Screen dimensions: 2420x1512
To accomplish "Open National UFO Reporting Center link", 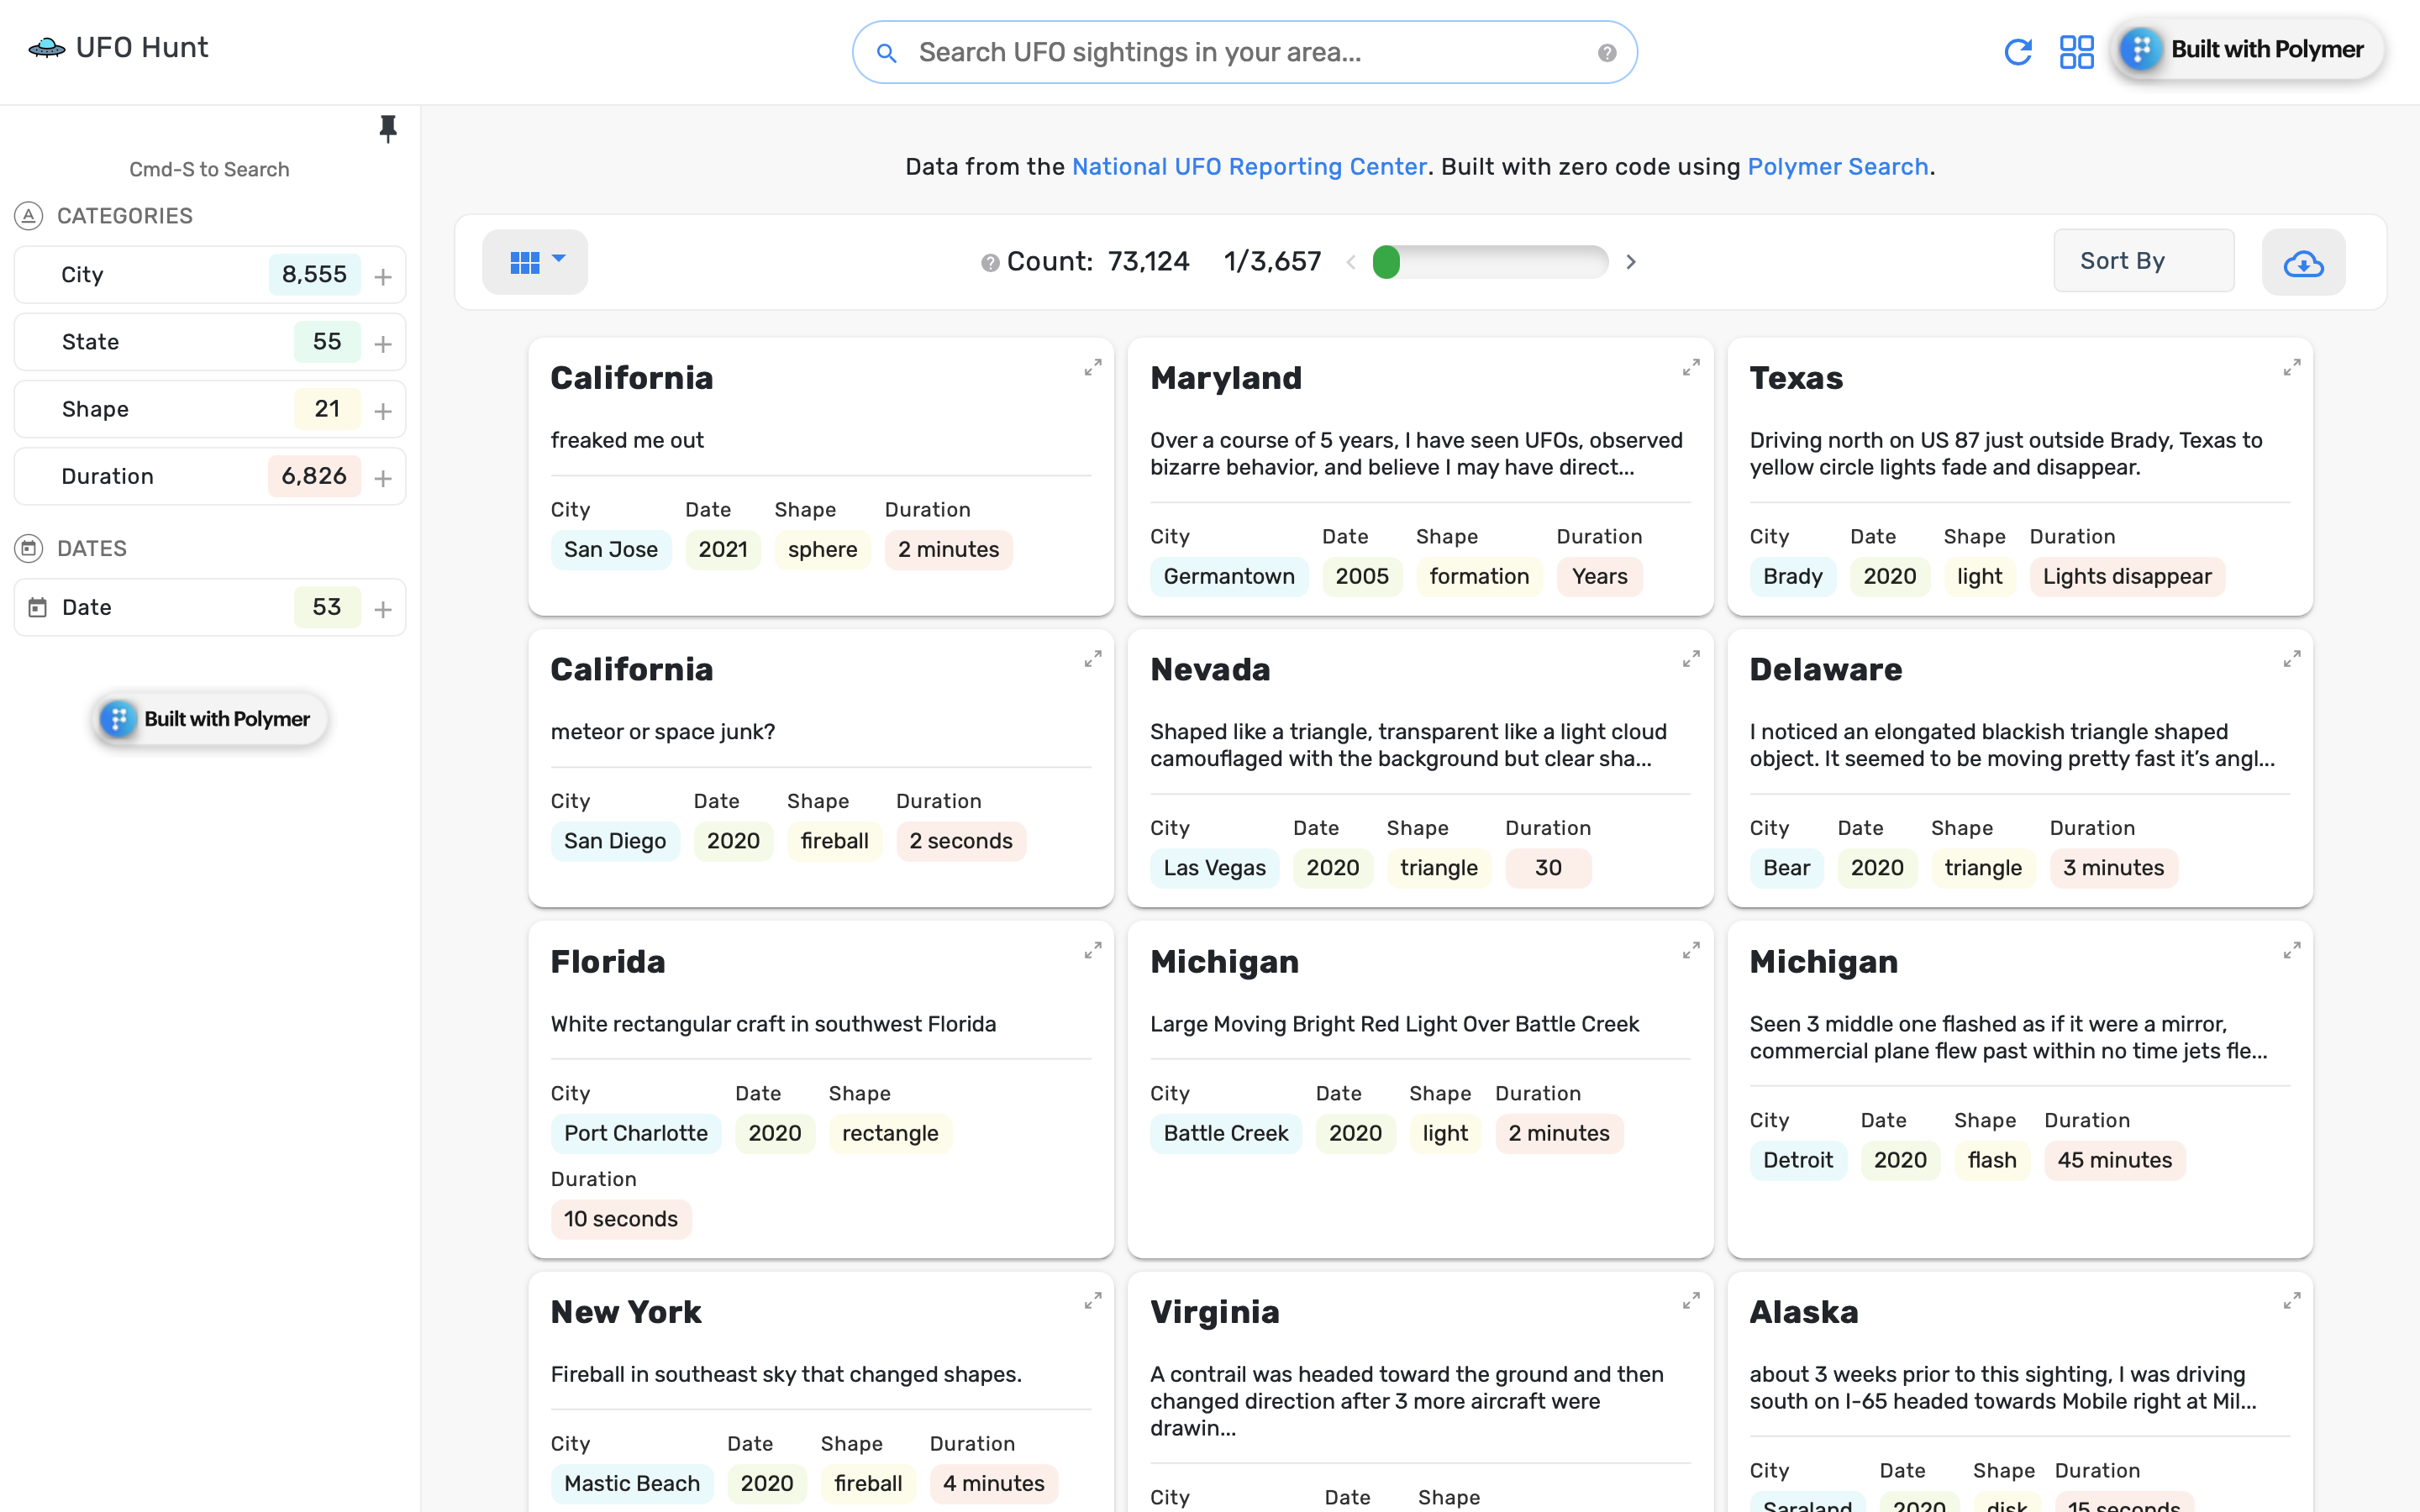I will point(1248,166).
